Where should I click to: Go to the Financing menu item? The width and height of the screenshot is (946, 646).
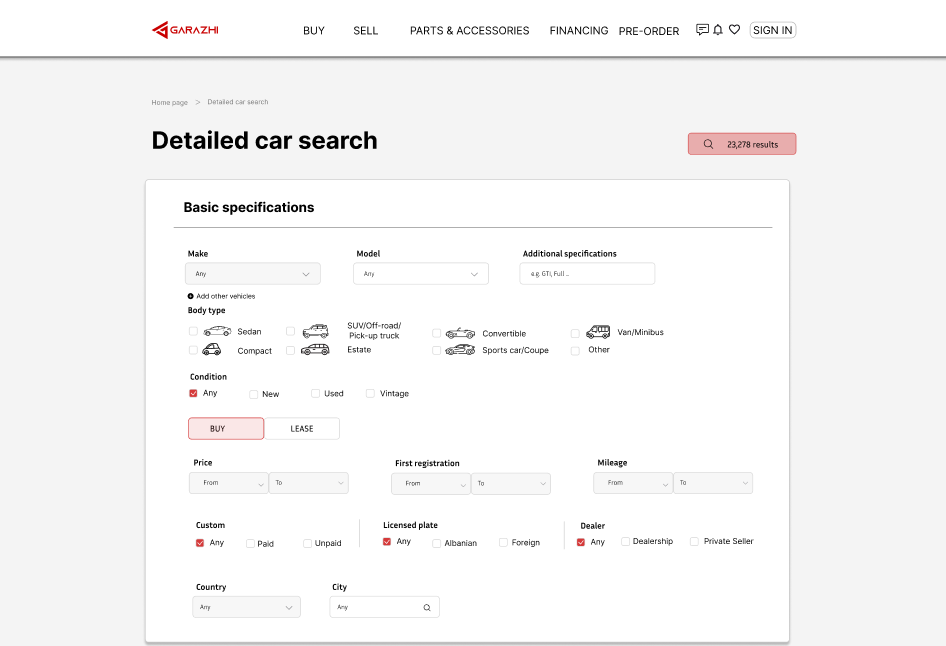coord(578,31)
